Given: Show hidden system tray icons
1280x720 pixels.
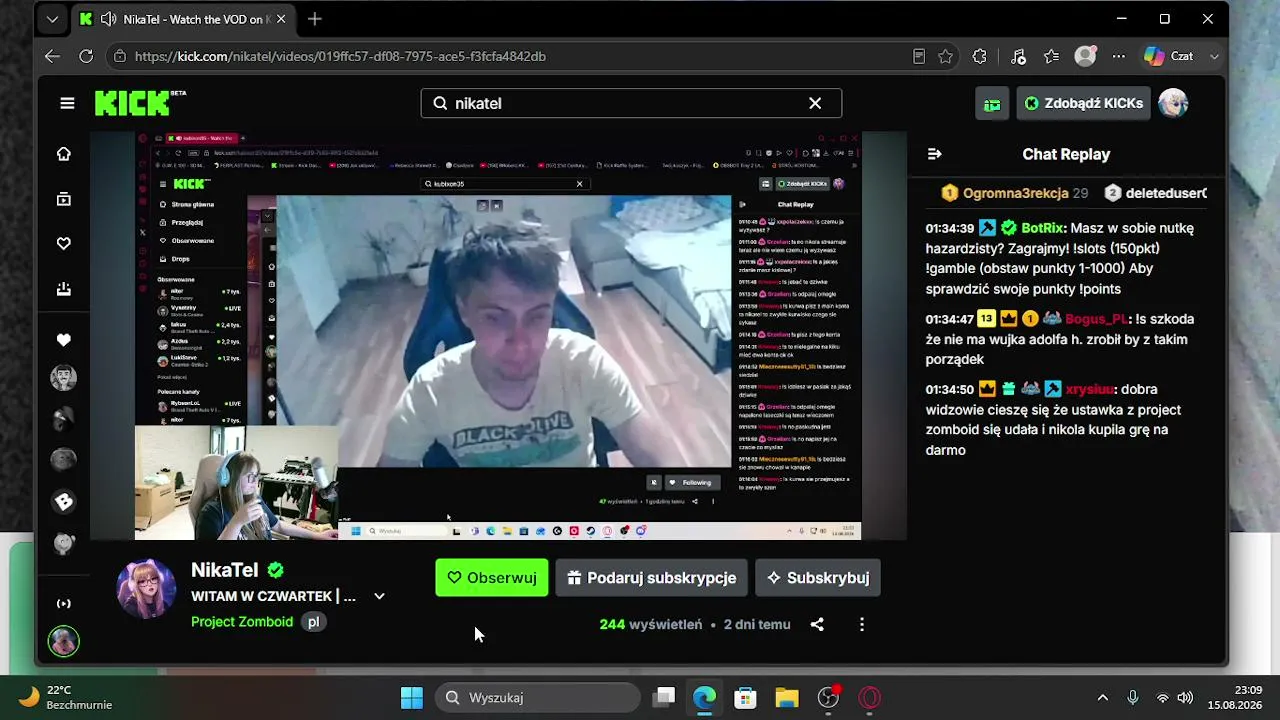Looking at the screenshot, I should [1103, 697].
